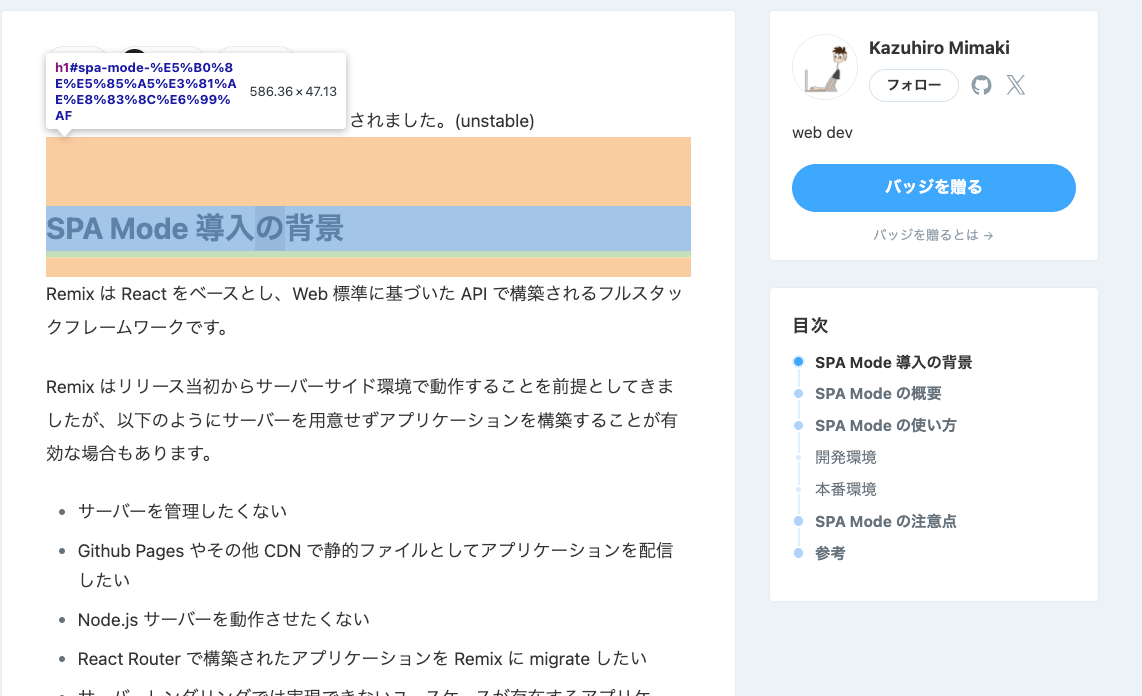Jump to SPA Mode の概要 in the table of contents
This screenshot has width=1142, height=696.
coord(878,394)
